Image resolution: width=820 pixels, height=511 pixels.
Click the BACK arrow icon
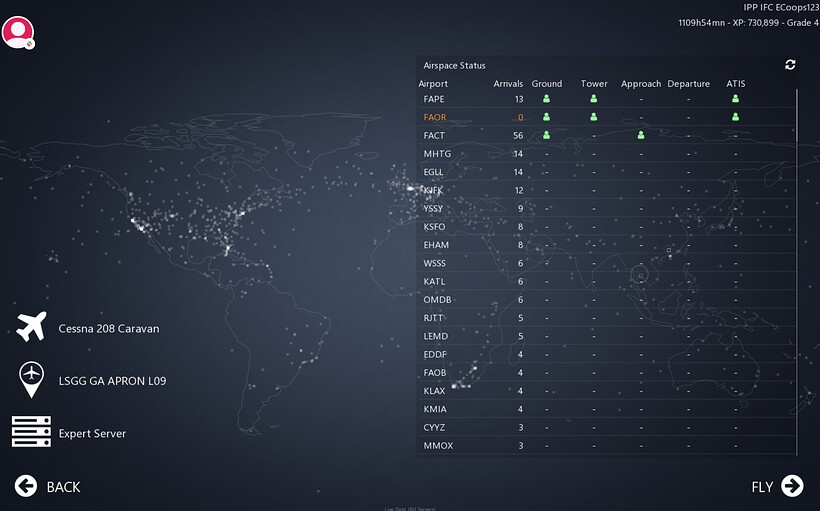[26, 486]
